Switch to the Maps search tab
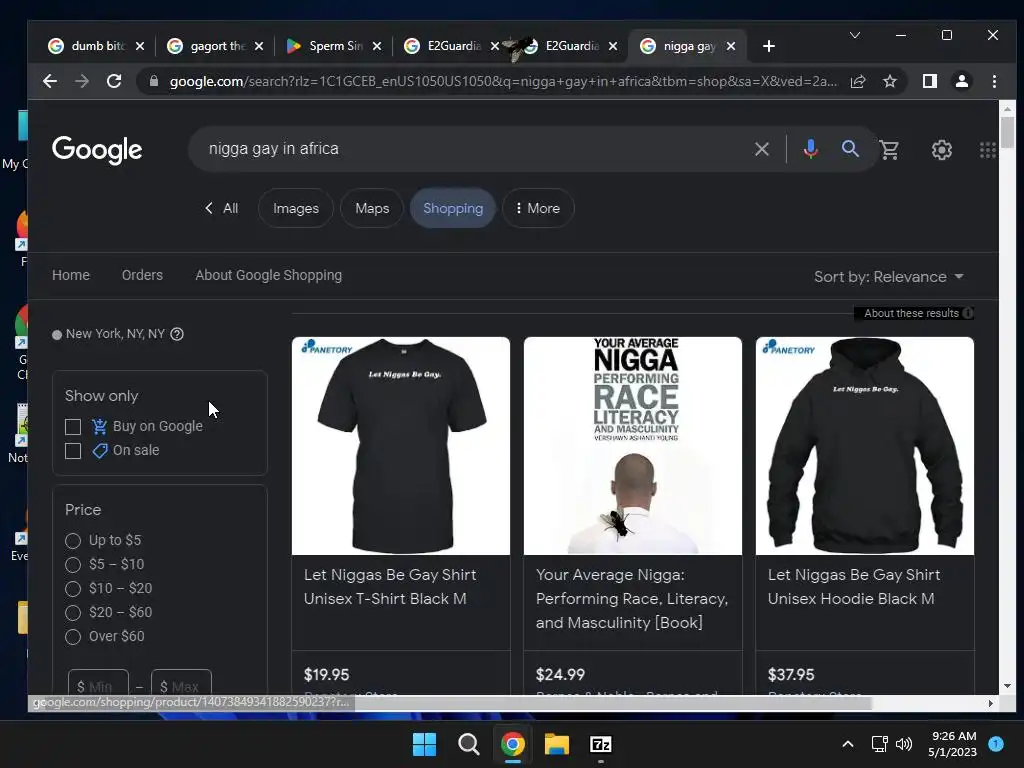The image size is (1024, 768). coord(372,208)
